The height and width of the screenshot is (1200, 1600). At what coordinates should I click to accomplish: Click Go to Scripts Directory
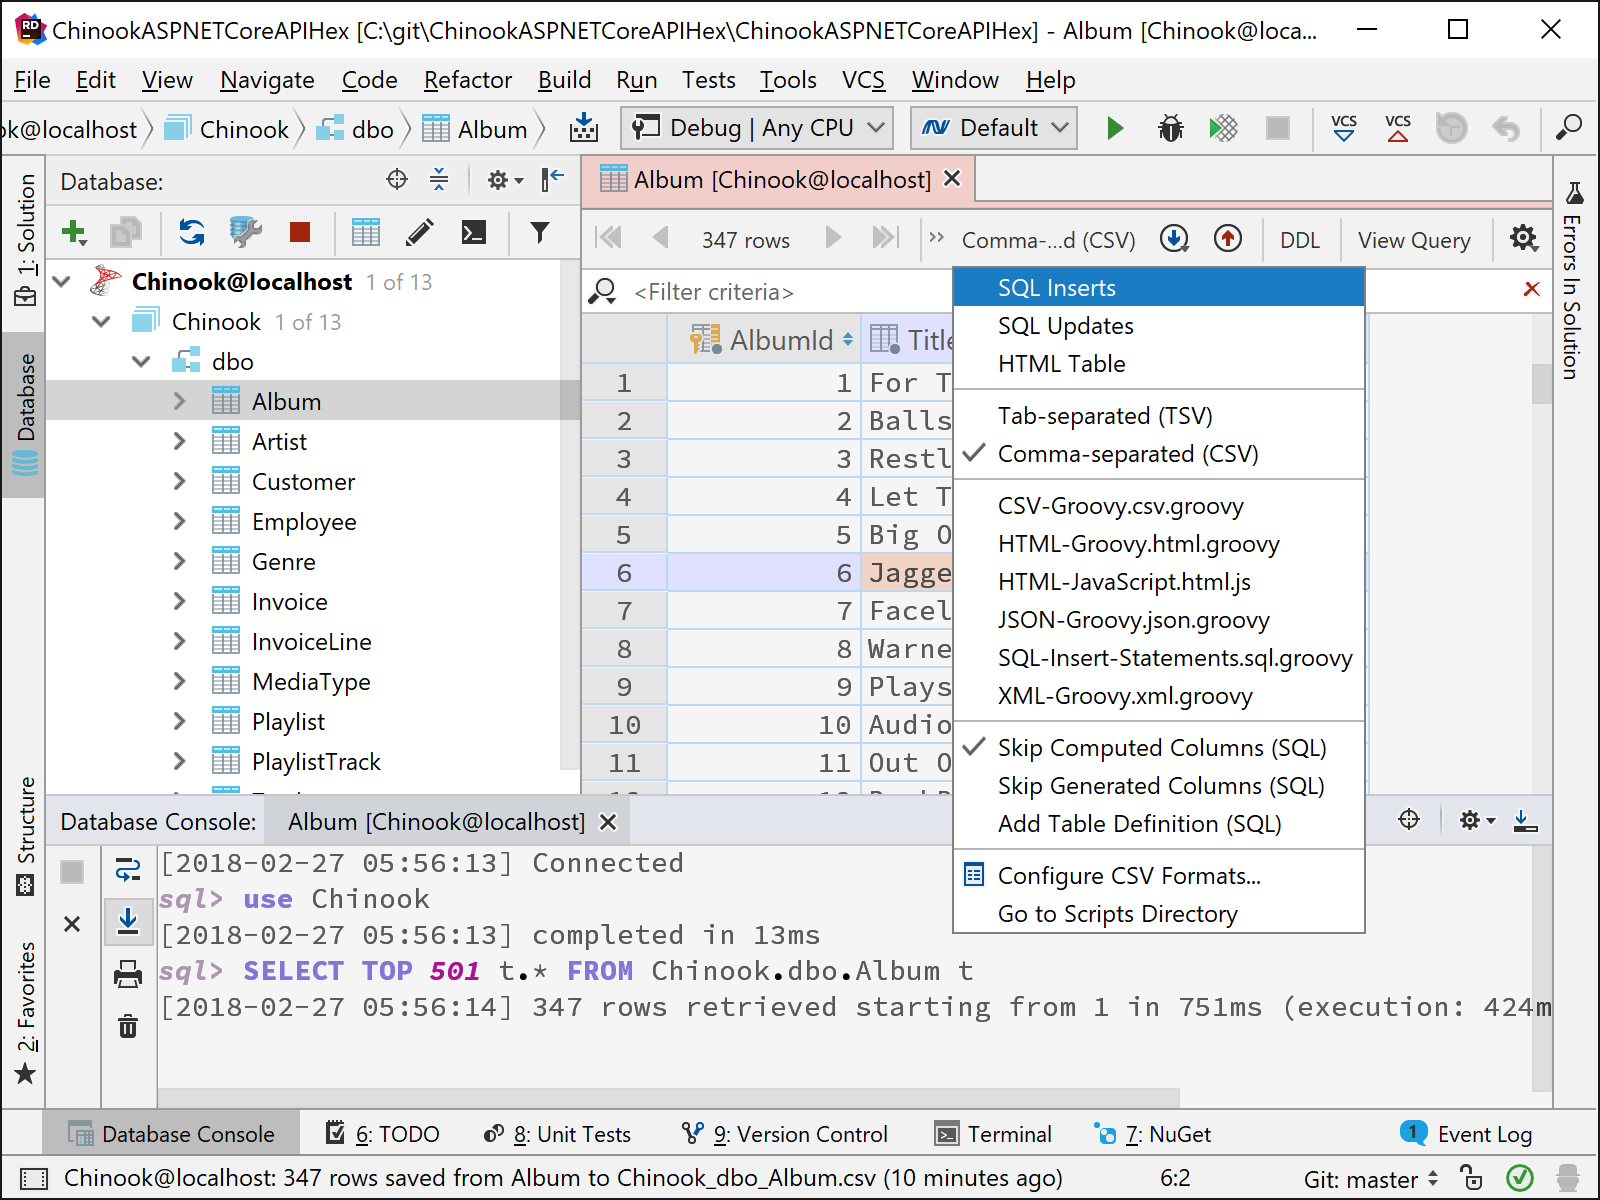1160,914
